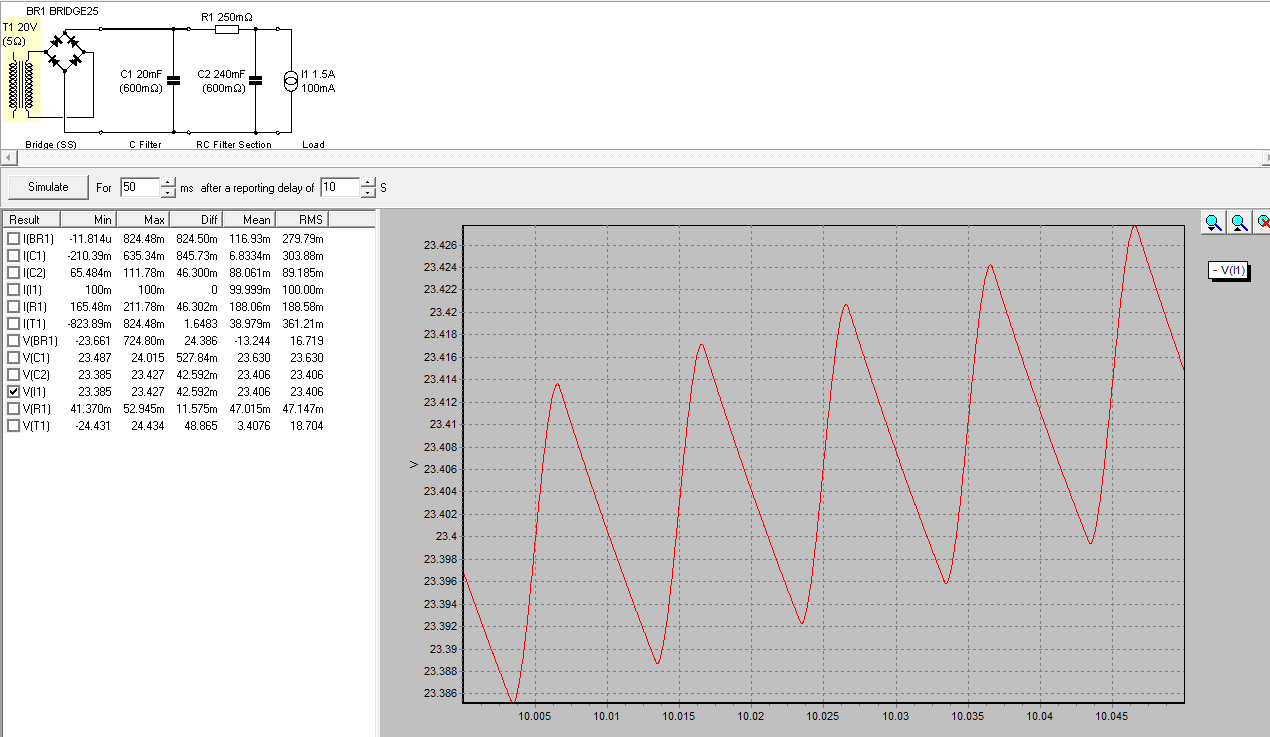This screenshot has height=737, width=1270.
Task: Click the I(T1) diff value 1.6483
Action: [200, 324]
